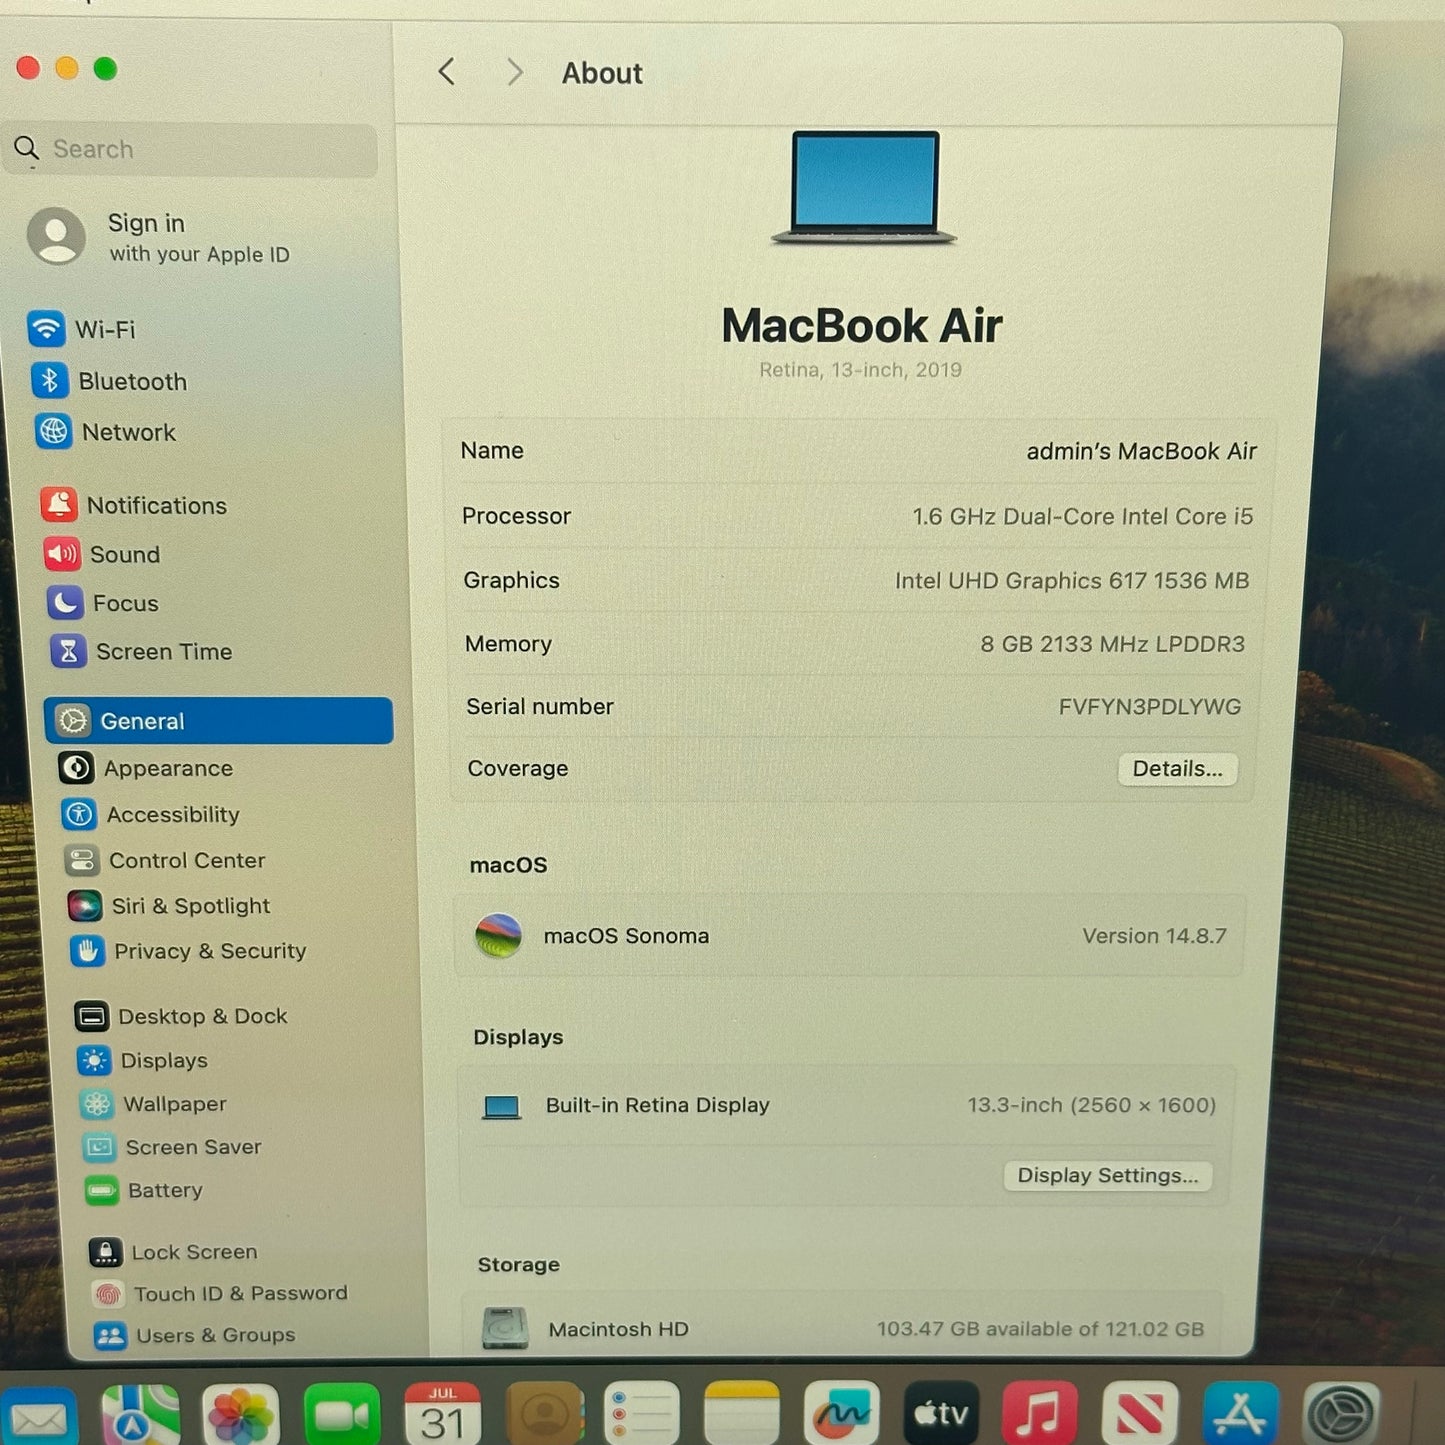Click the MacBook Air laptop image

tap(864, 187)
